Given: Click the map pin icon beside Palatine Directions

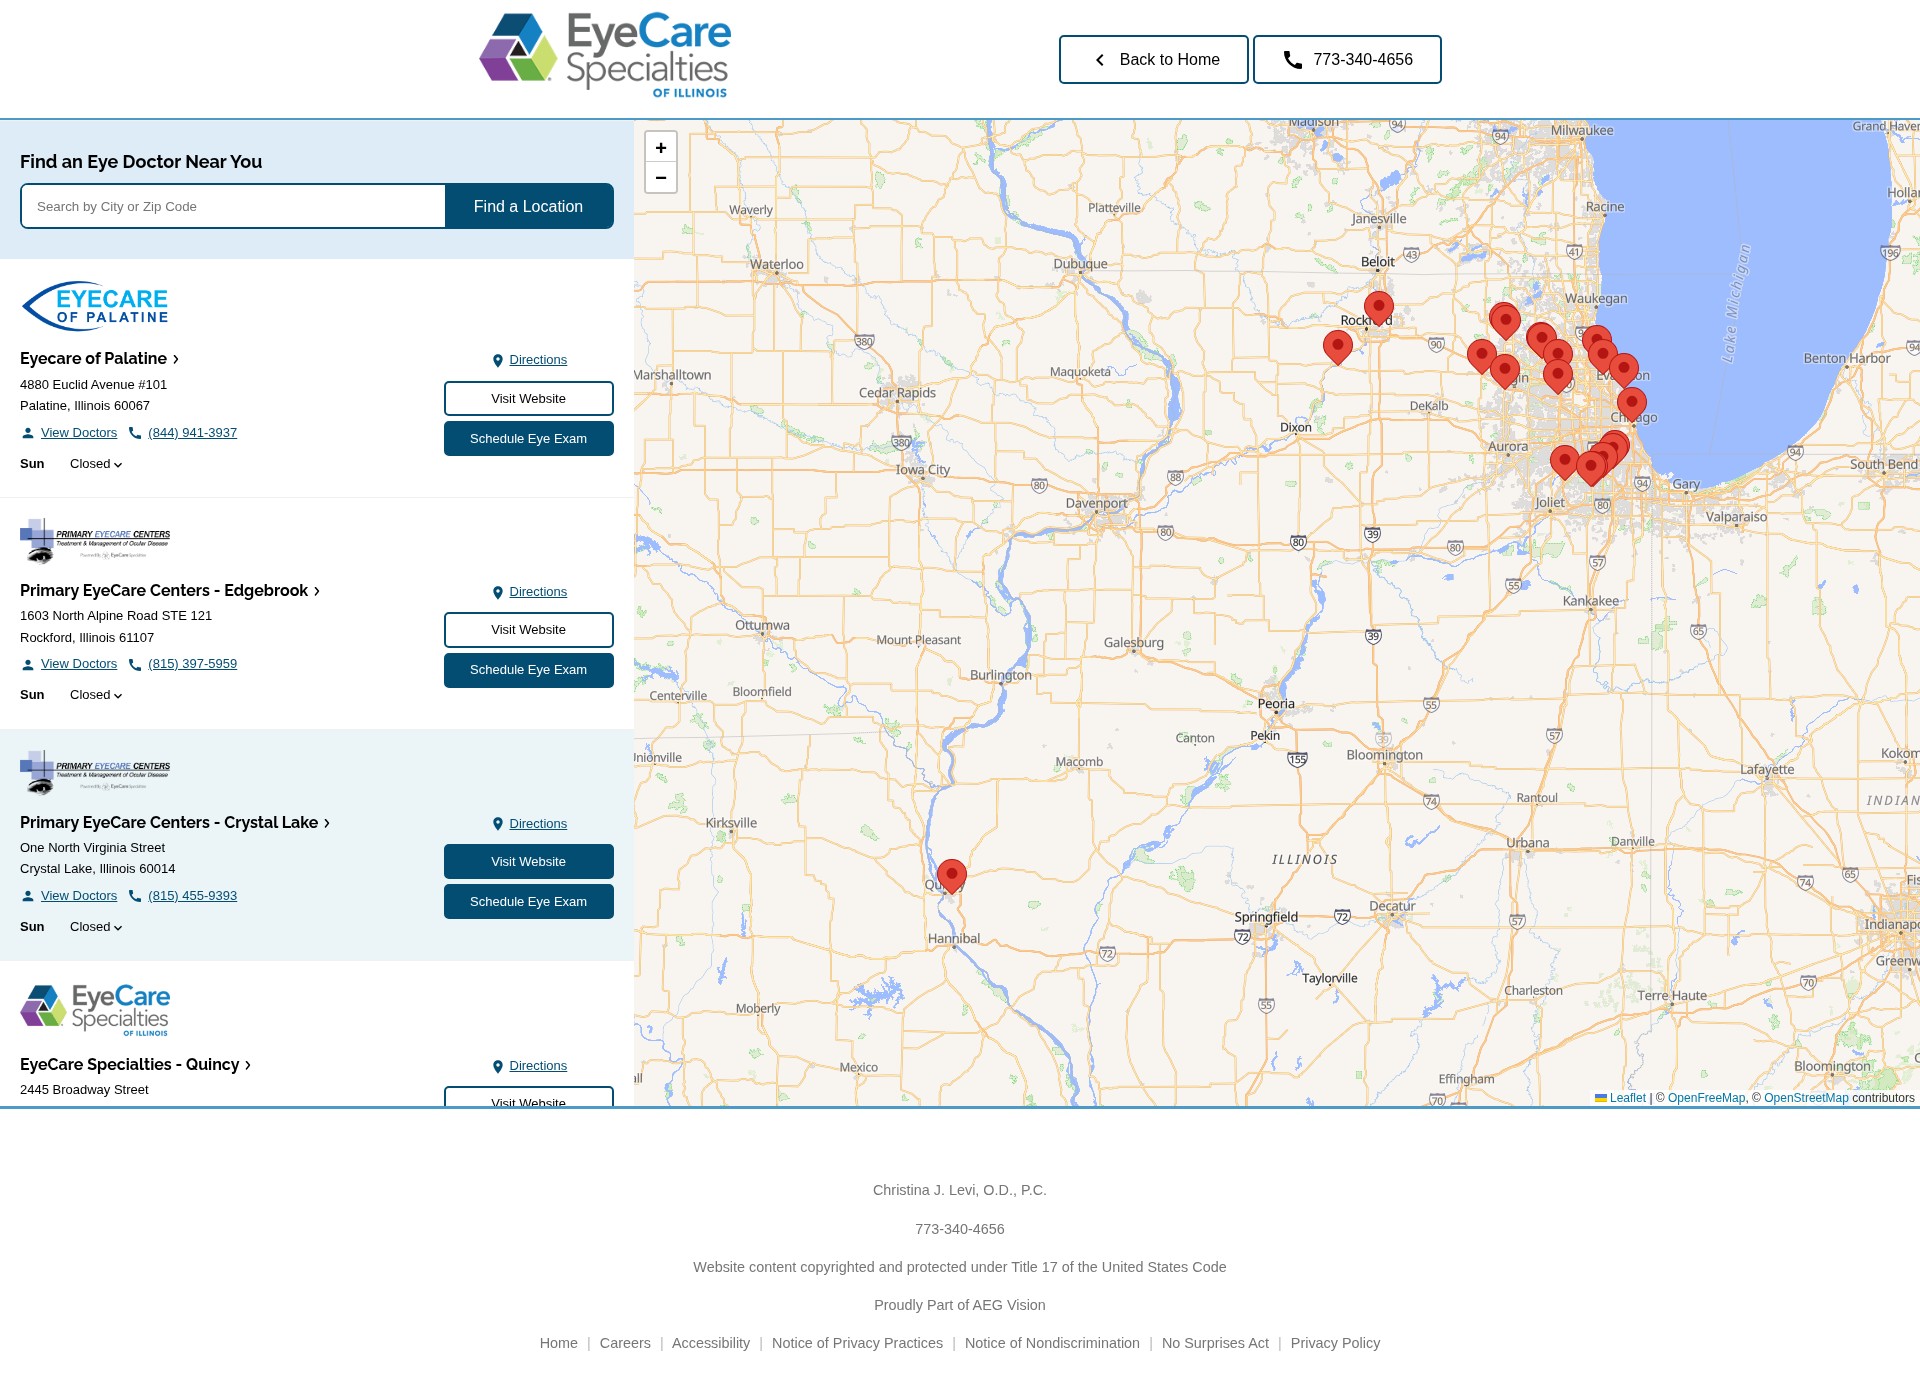Looking at the screenshot, I should (498, 361).
